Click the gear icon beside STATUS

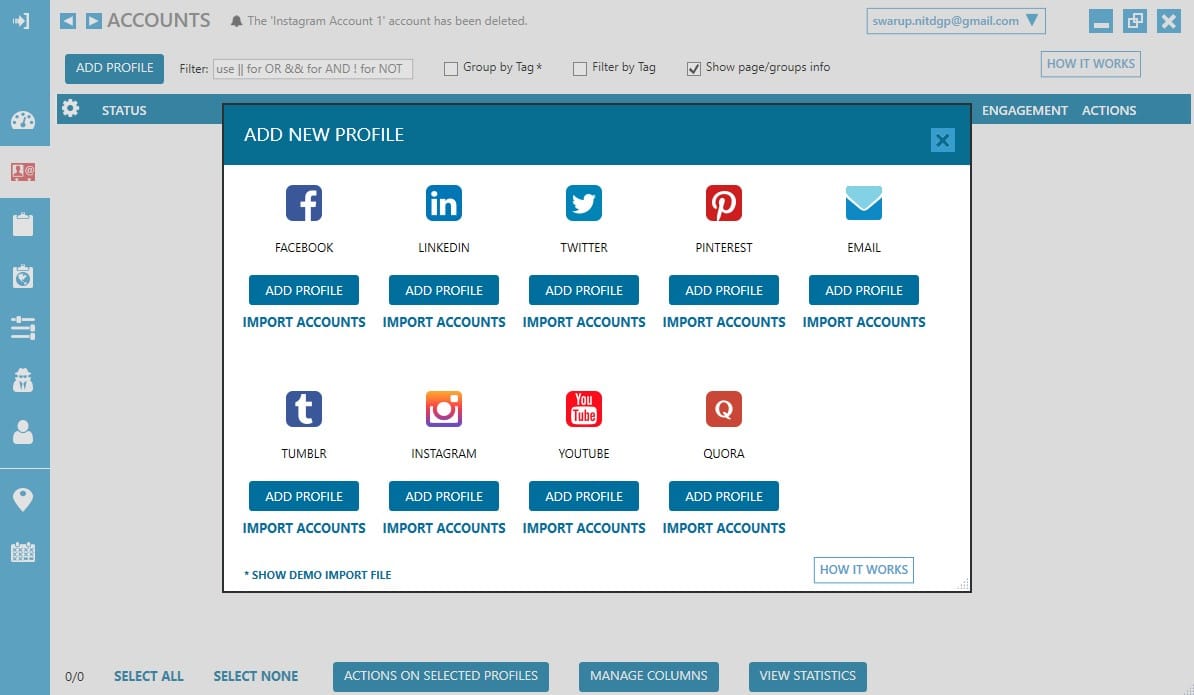(x=70, y=109)
